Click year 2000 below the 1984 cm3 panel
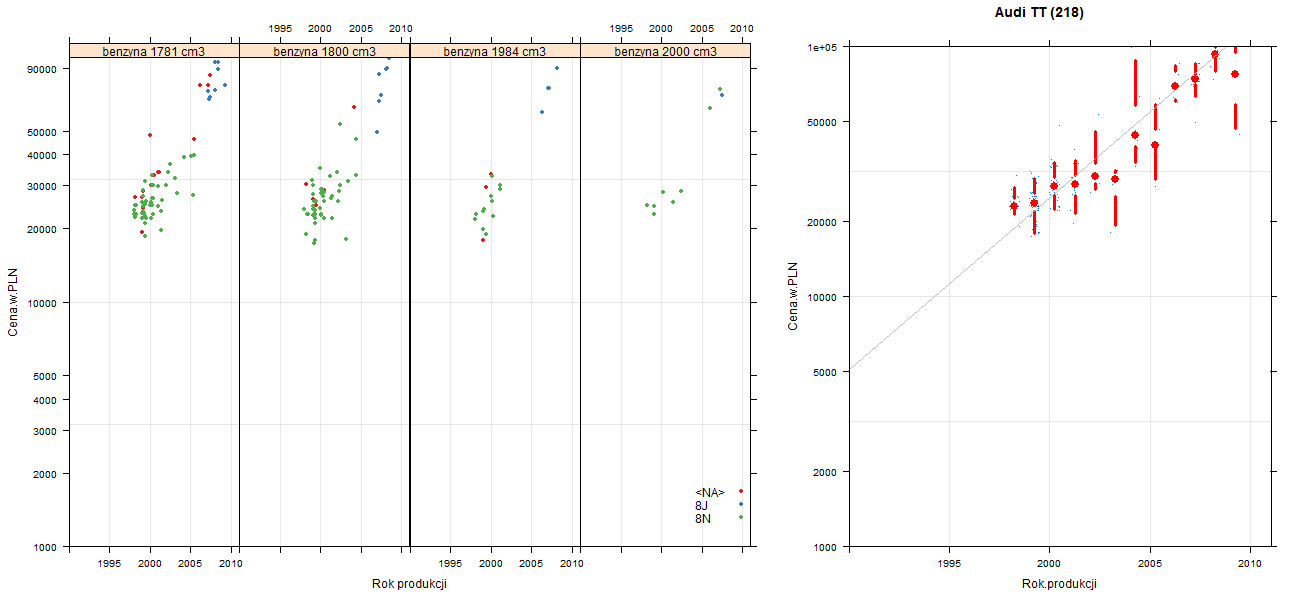Screen dimensions: 1300x600 click(x=491, y=564)
